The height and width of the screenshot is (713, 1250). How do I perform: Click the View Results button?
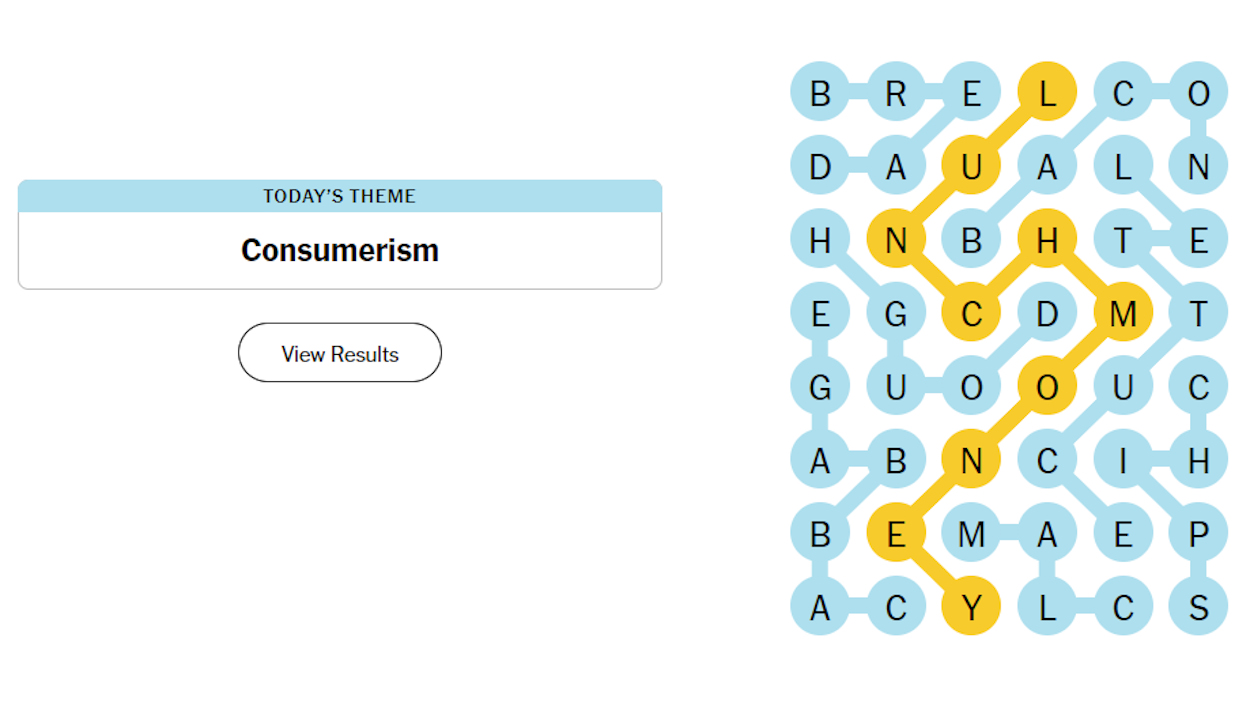(x=339, y=352)
